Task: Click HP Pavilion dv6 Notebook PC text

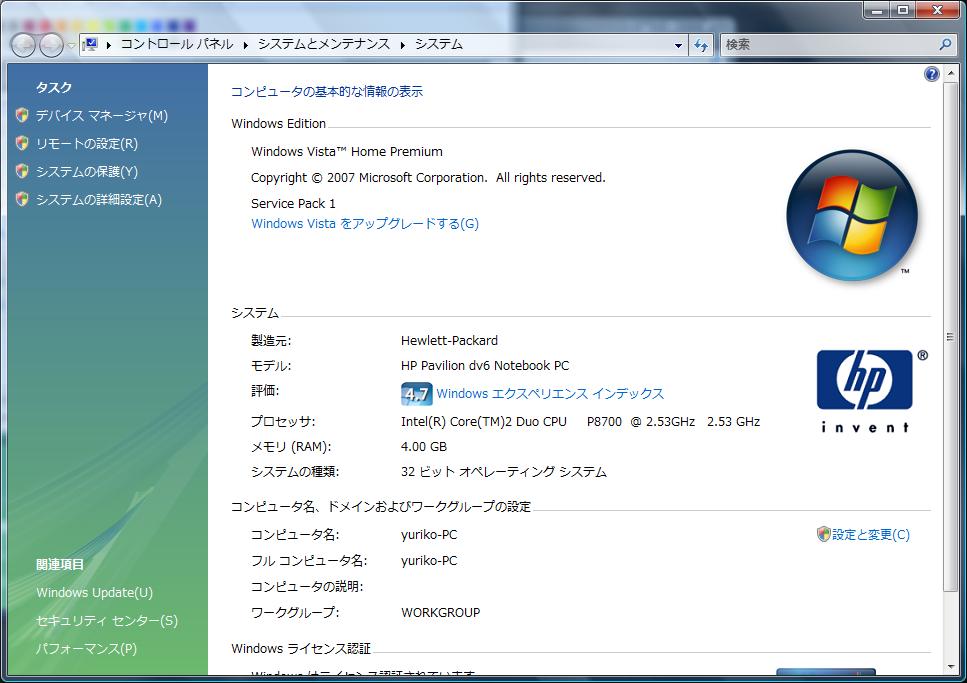Action: point(485,365)
